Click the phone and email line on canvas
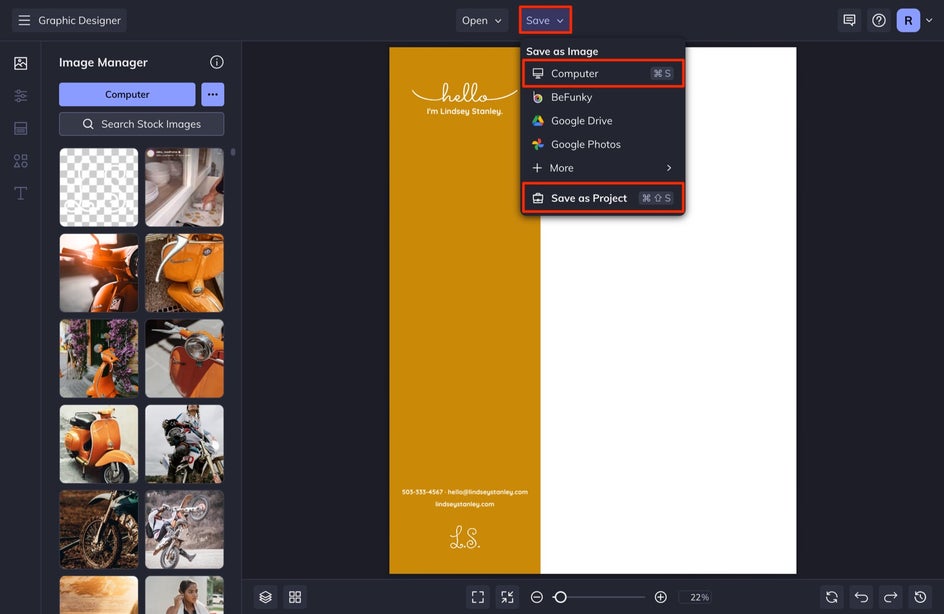Image resolution: width=944 pixels, height=614 pixels. tap(465, 492)
